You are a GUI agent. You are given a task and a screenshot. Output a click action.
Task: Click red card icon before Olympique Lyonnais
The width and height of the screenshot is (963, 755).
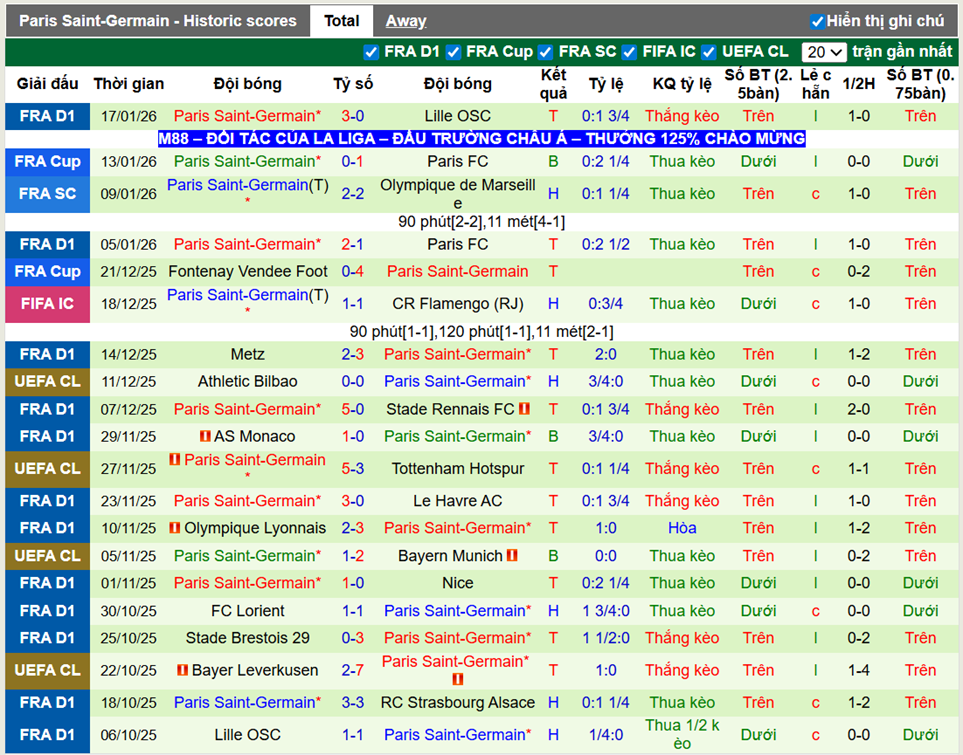(175, 528)
